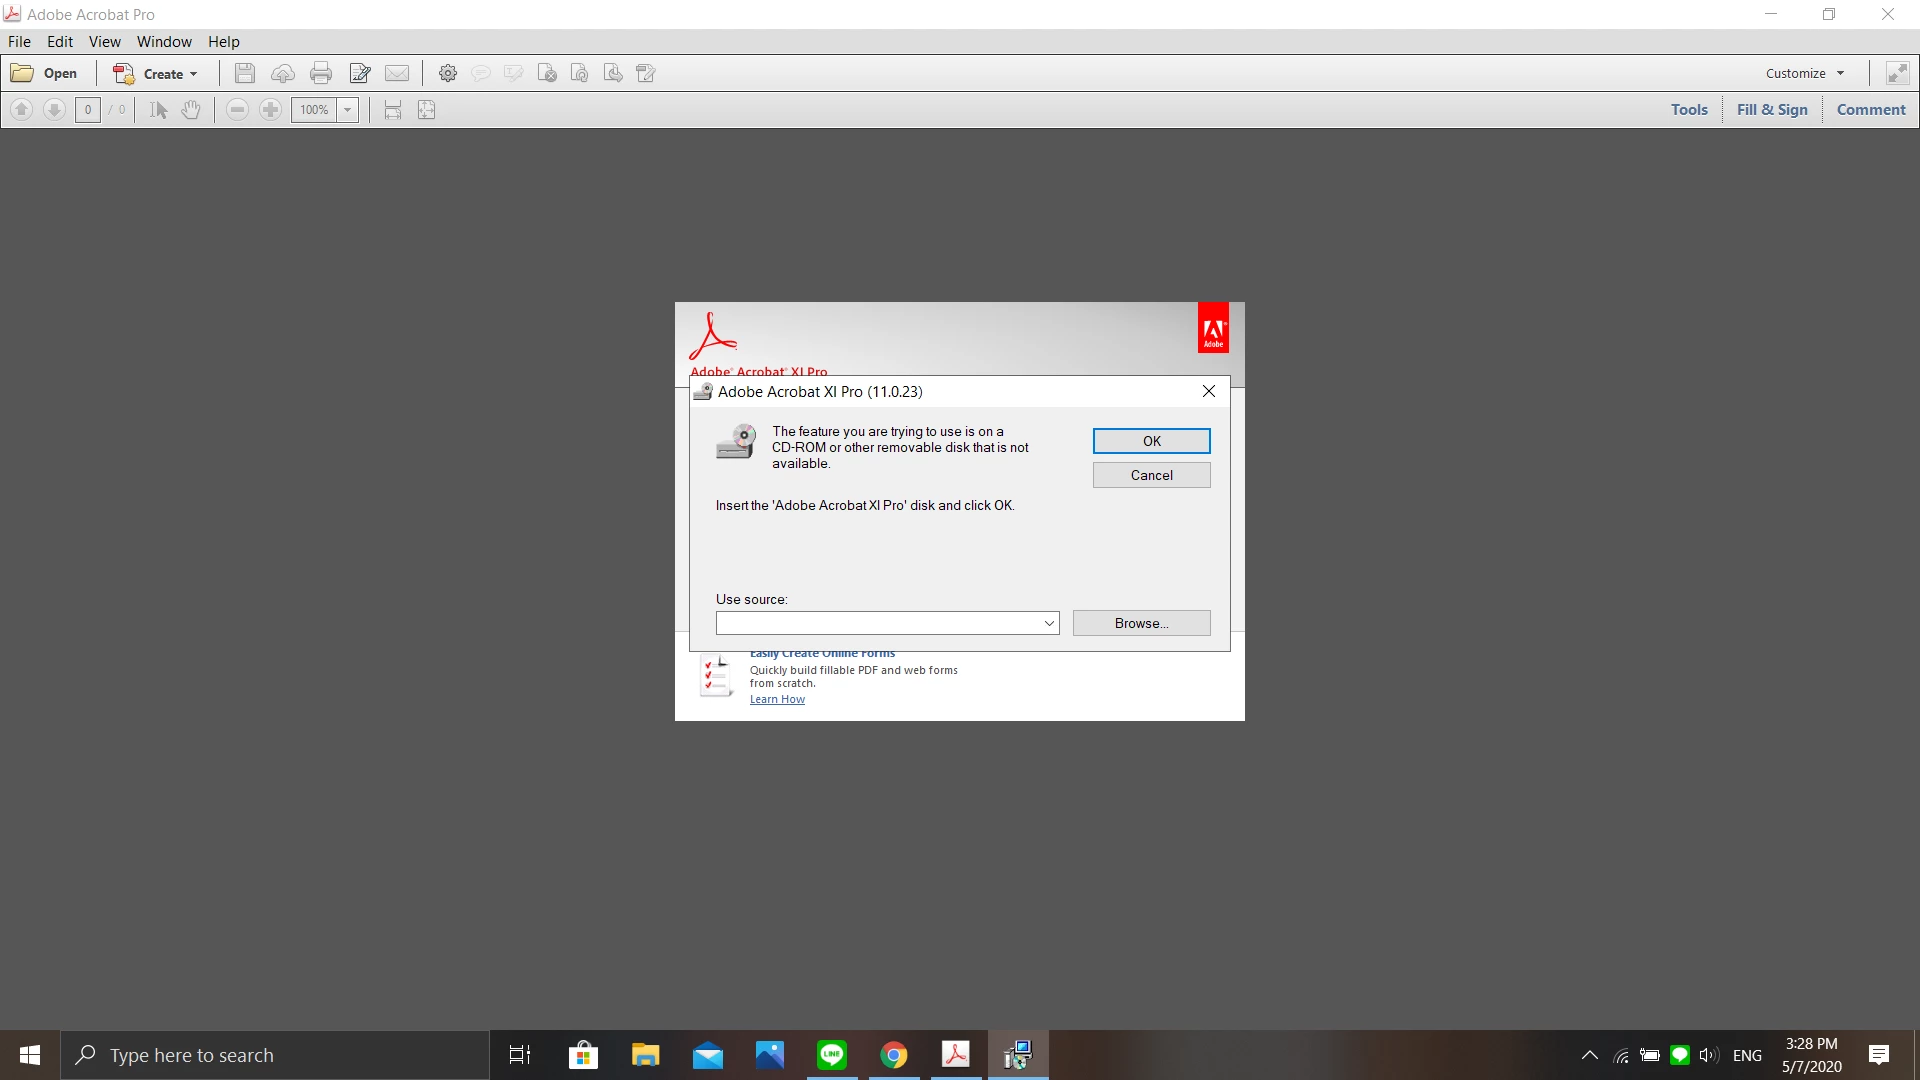Viewport: 1920px width, 1080px height.
Task: Open the Customize dropdown
Action: pos(1805,73)
